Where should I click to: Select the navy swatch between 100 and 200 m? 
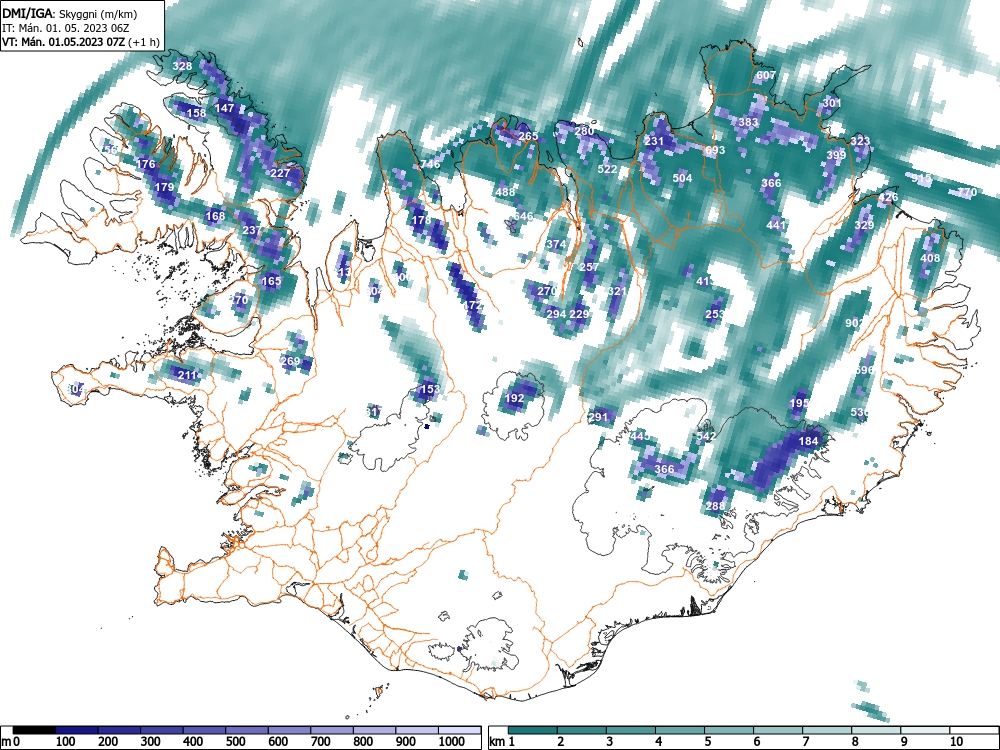pyautogui.click(x=77, y=730)
